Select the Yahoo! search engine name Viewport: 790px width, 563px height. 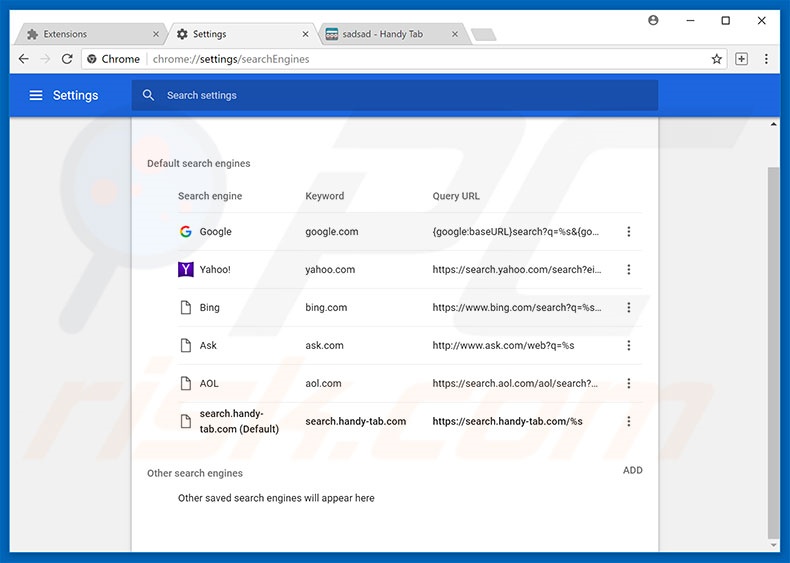point(215,269)
